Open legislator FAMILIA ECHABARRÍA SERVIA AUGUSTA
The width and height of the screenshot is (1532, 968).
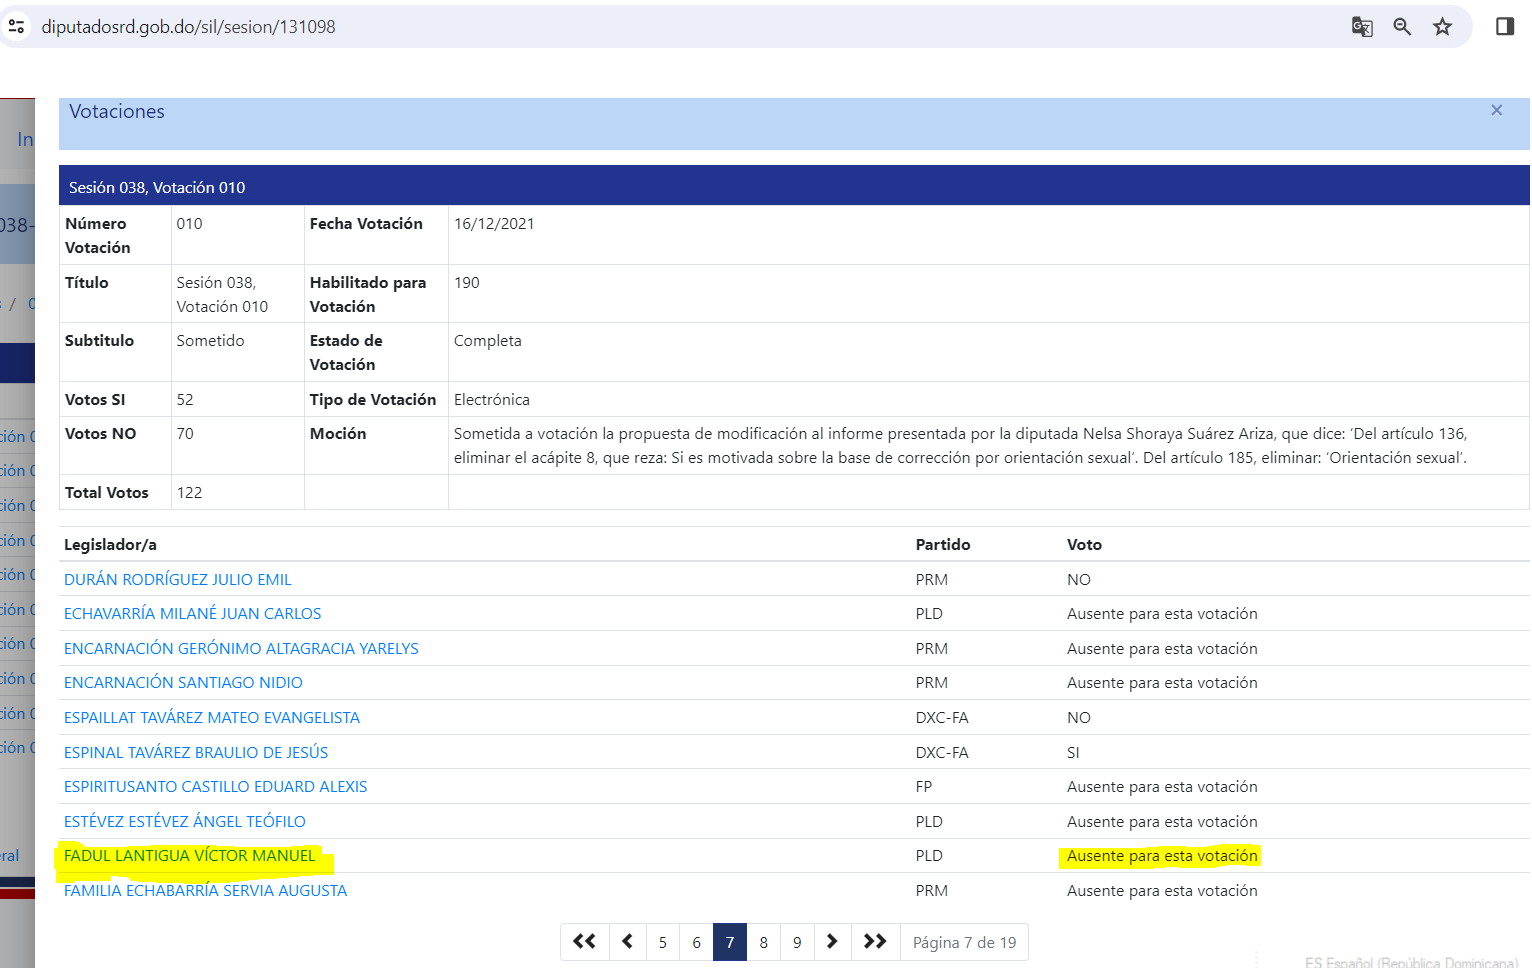click(205, 891)
